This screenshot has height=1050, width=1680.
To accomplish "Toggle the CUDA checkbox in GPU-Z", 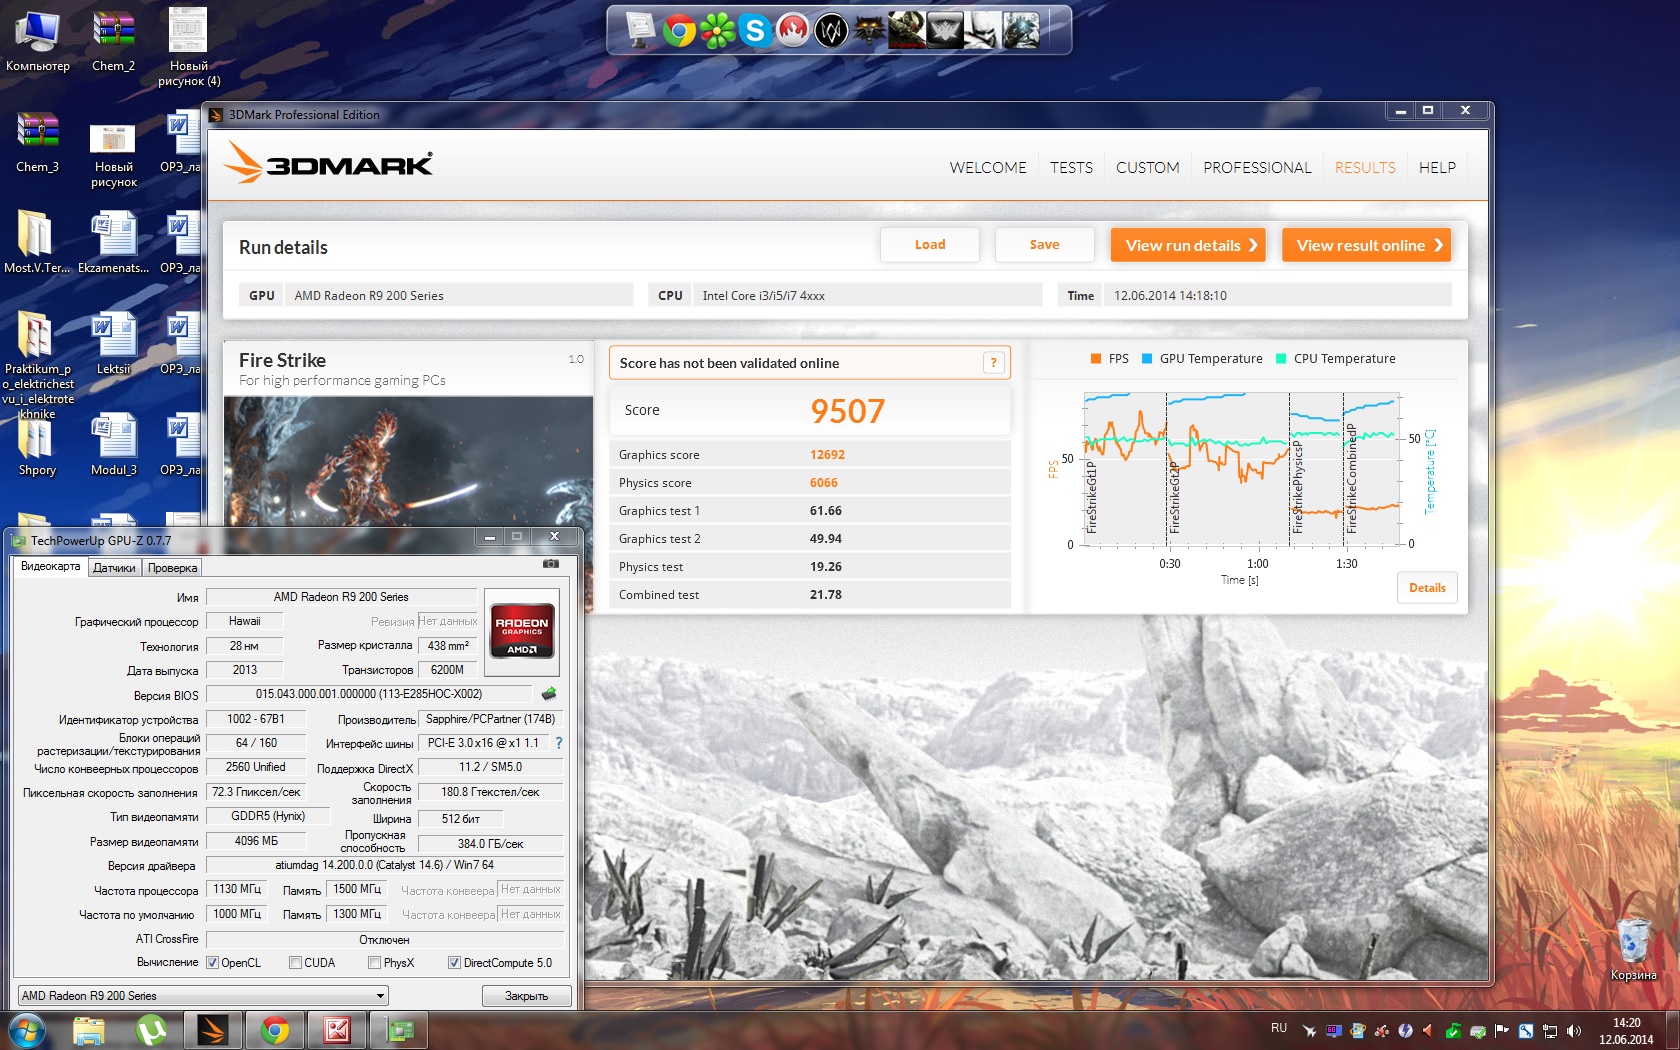I will 295,963.
